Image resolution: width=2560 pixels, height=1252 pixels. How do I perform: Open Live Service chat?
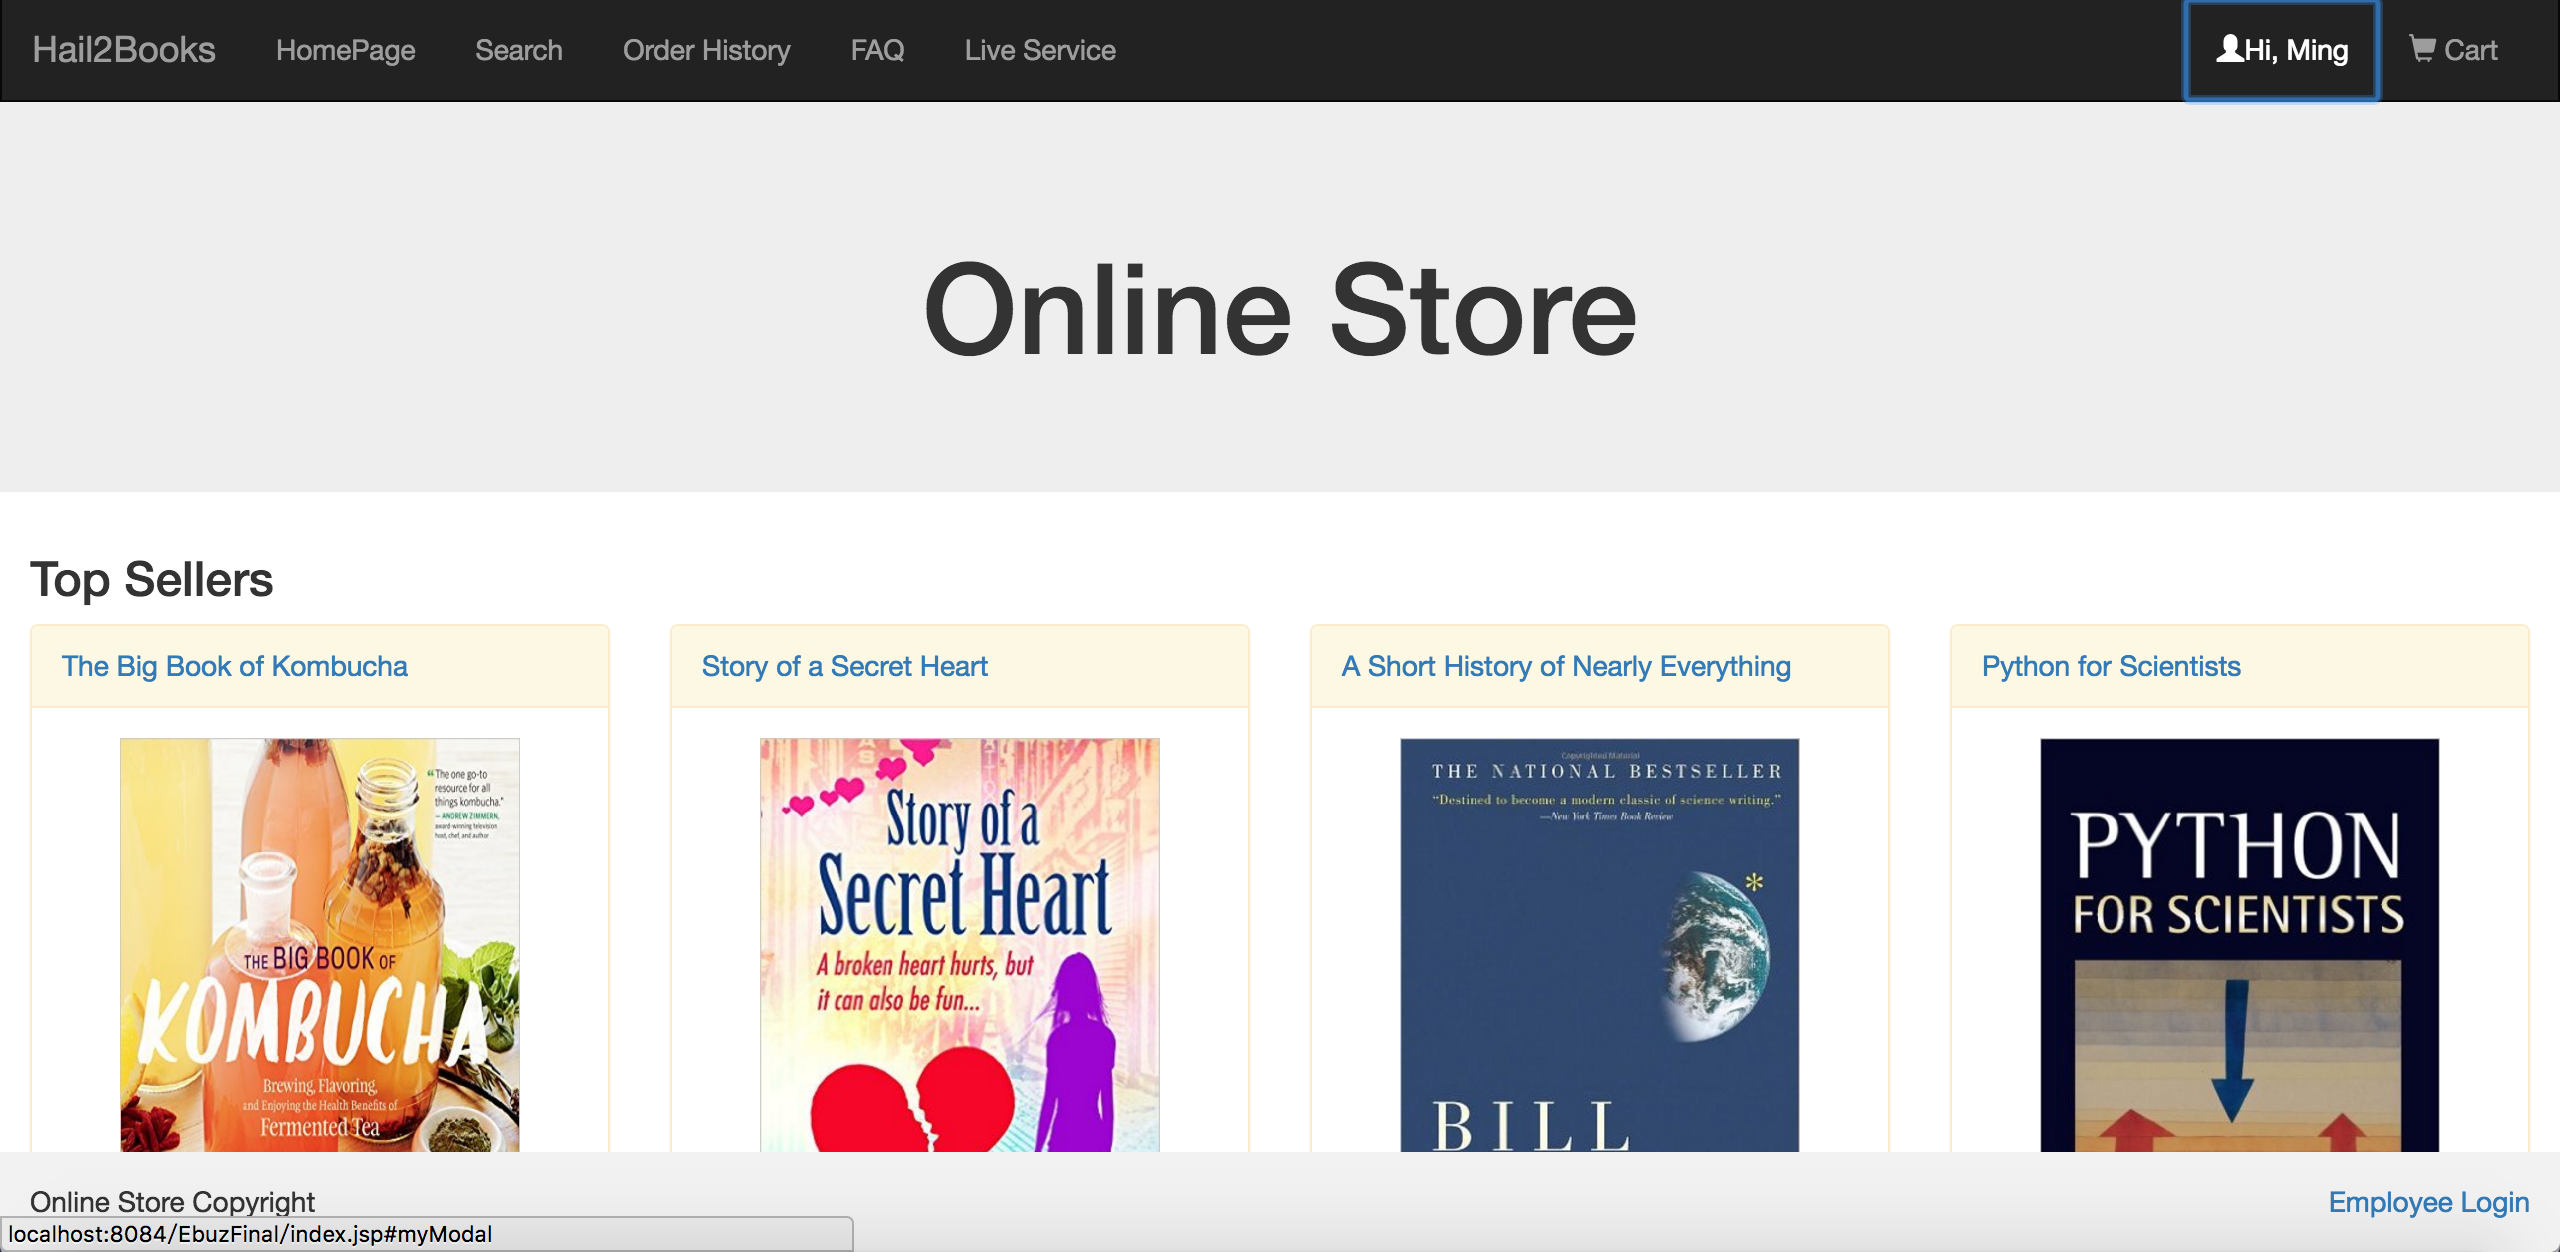pyautogui.click(x=1040, y=50)
